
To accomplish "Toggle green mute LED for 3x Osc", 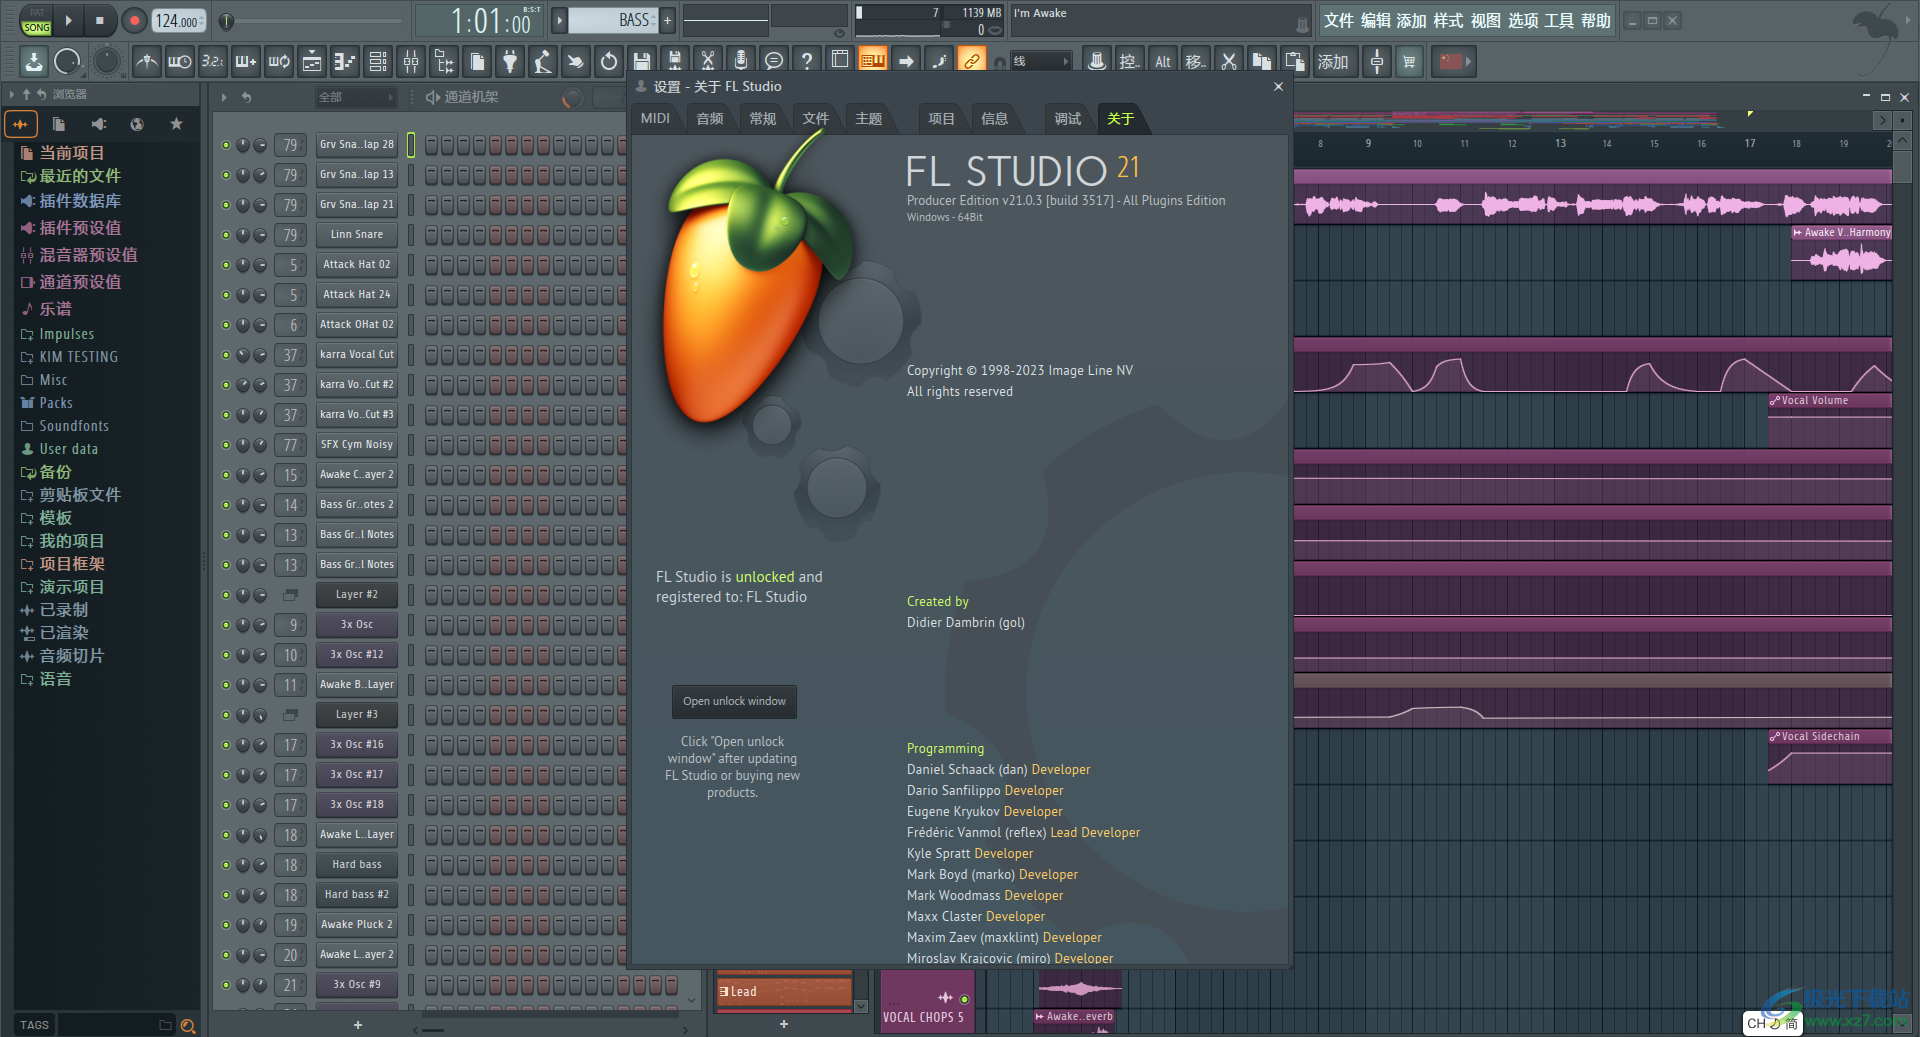I will 226,625.
